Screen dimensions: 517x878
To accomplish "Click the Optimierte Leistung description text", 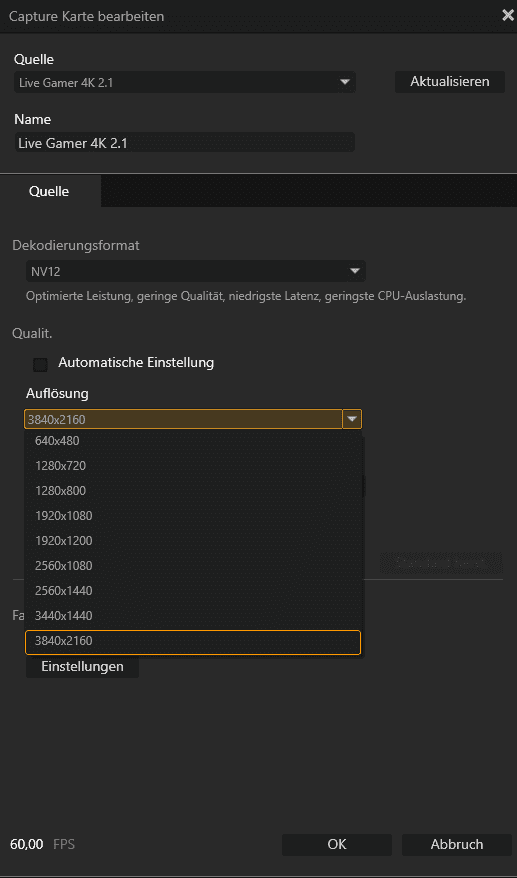I will coord(246,297).
